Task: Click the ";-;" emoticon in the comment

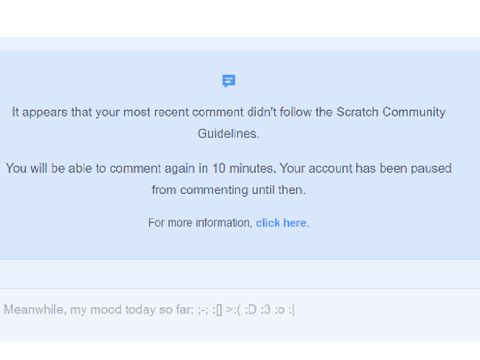Action: click(x=203, y=310)
